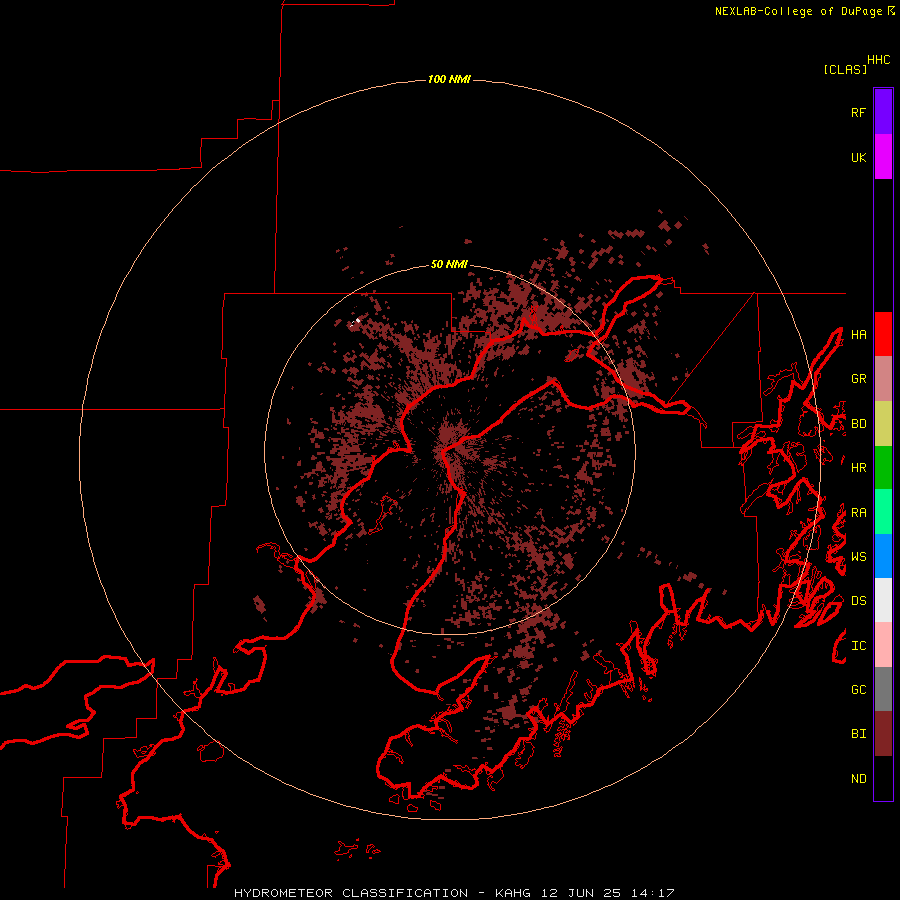Click the 12 JUN 25 date text
The width and height of the screenshot is (900, 900).
pyautogui.click(x=581, y=893)
